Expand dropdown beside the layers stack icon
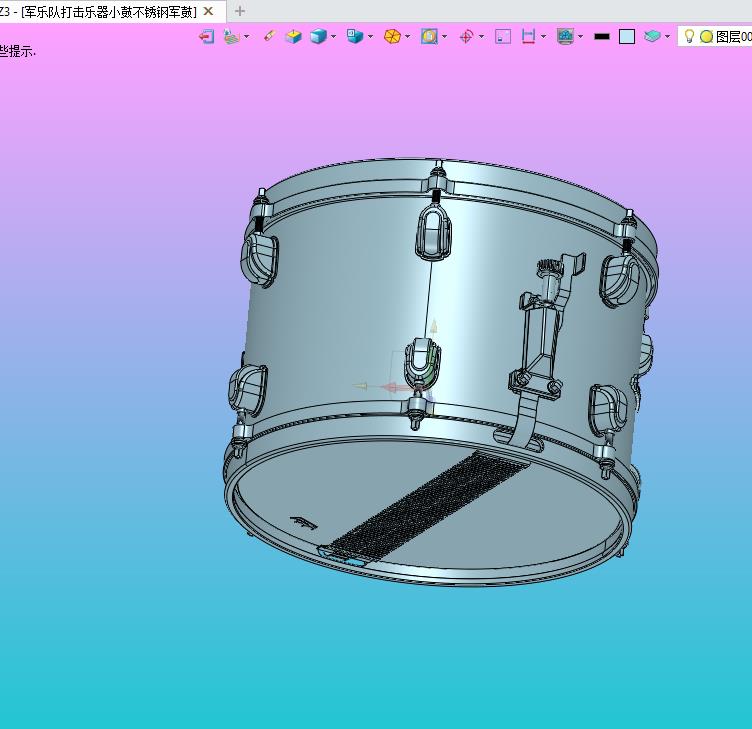 coord(668,36)
